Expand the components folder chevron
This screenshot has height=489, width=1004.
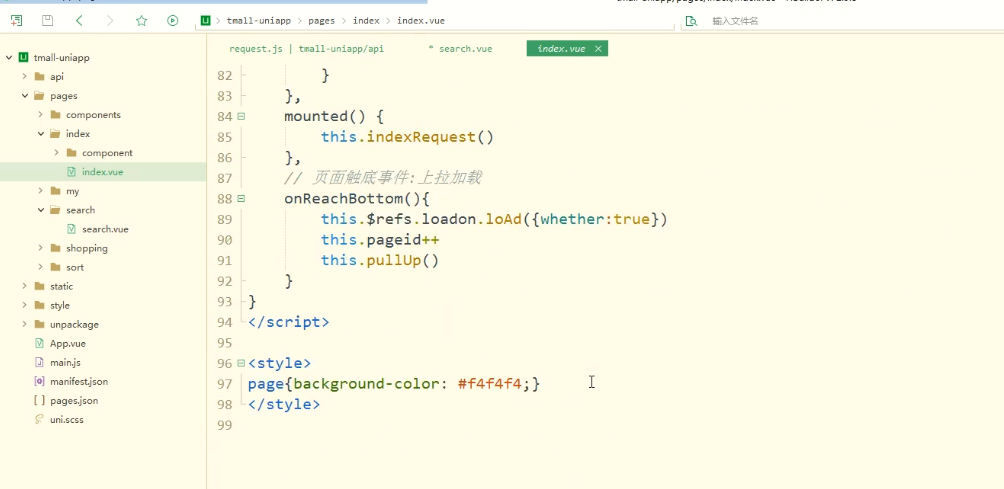point(40,115)
